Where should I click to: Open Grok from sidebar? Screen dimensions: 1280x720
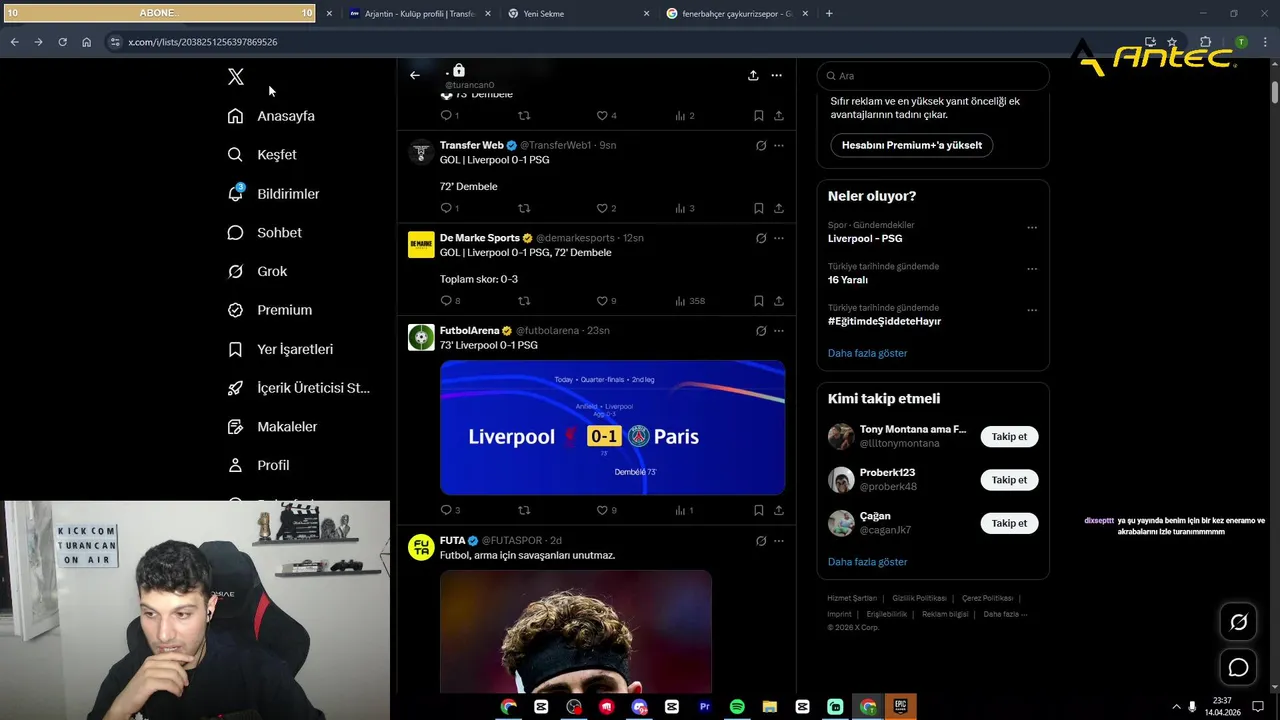(257, 271)
